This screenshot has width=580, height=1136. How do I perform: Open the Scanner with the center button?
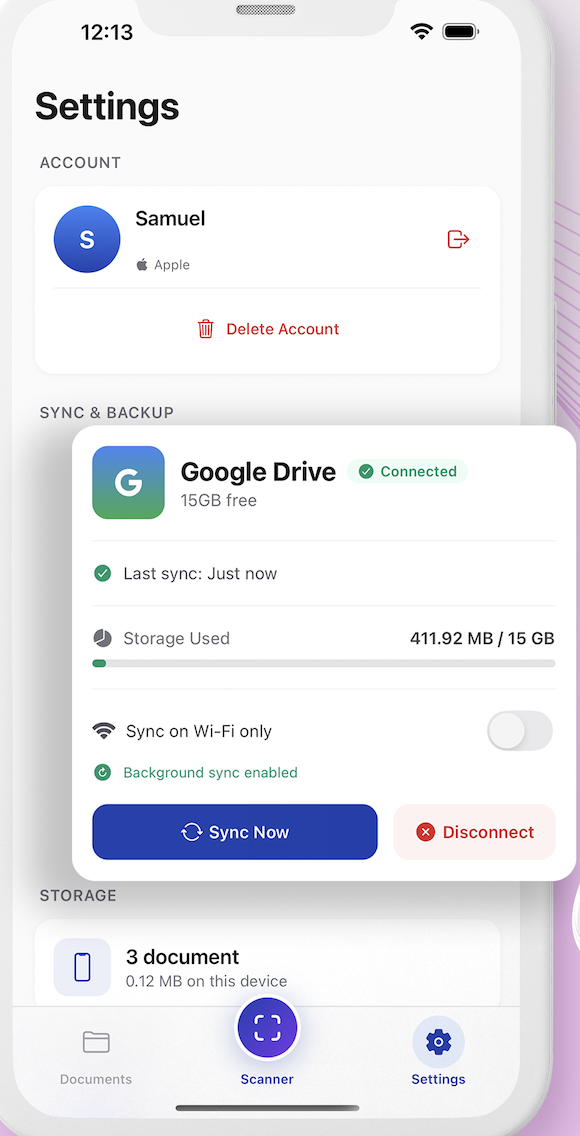pyautogui.click(x=267, y=1027)
